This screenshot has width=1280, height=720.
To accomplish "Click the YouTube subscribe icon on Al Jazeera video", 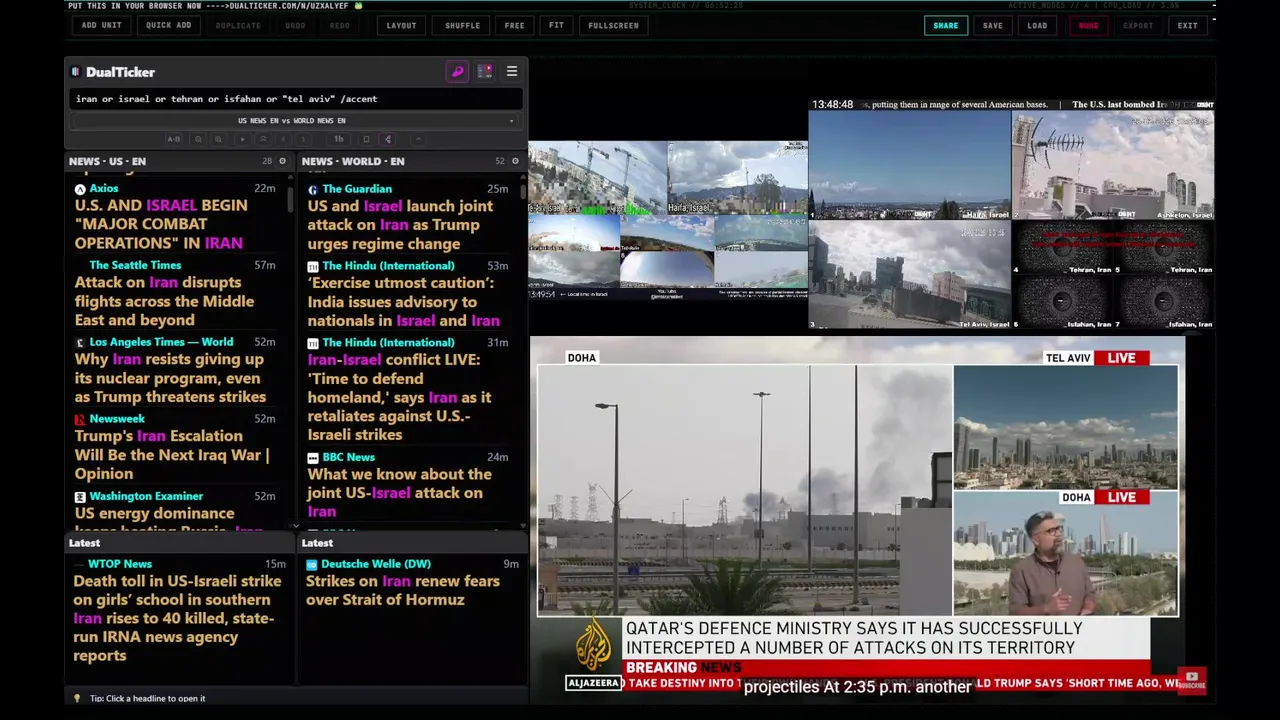I will tap(1192, 680).
